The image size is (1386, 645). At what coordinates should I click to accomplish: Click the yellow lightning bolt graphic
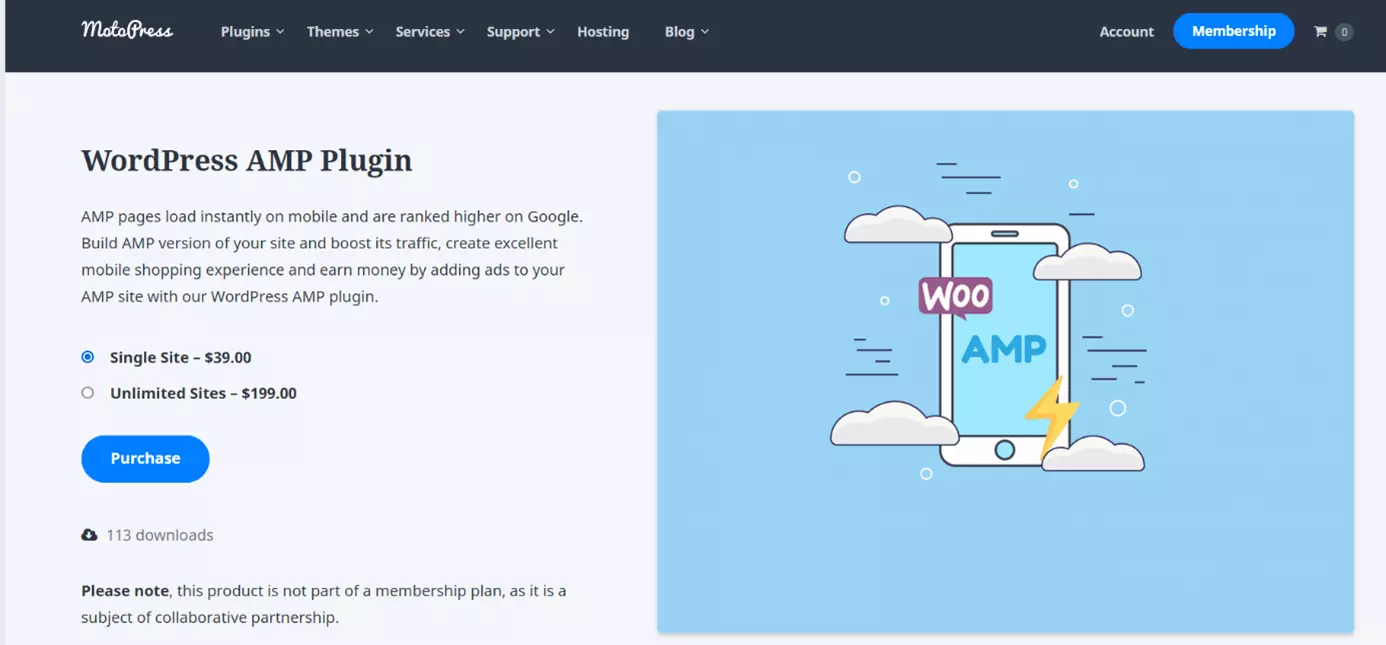tap(1050, 414)
